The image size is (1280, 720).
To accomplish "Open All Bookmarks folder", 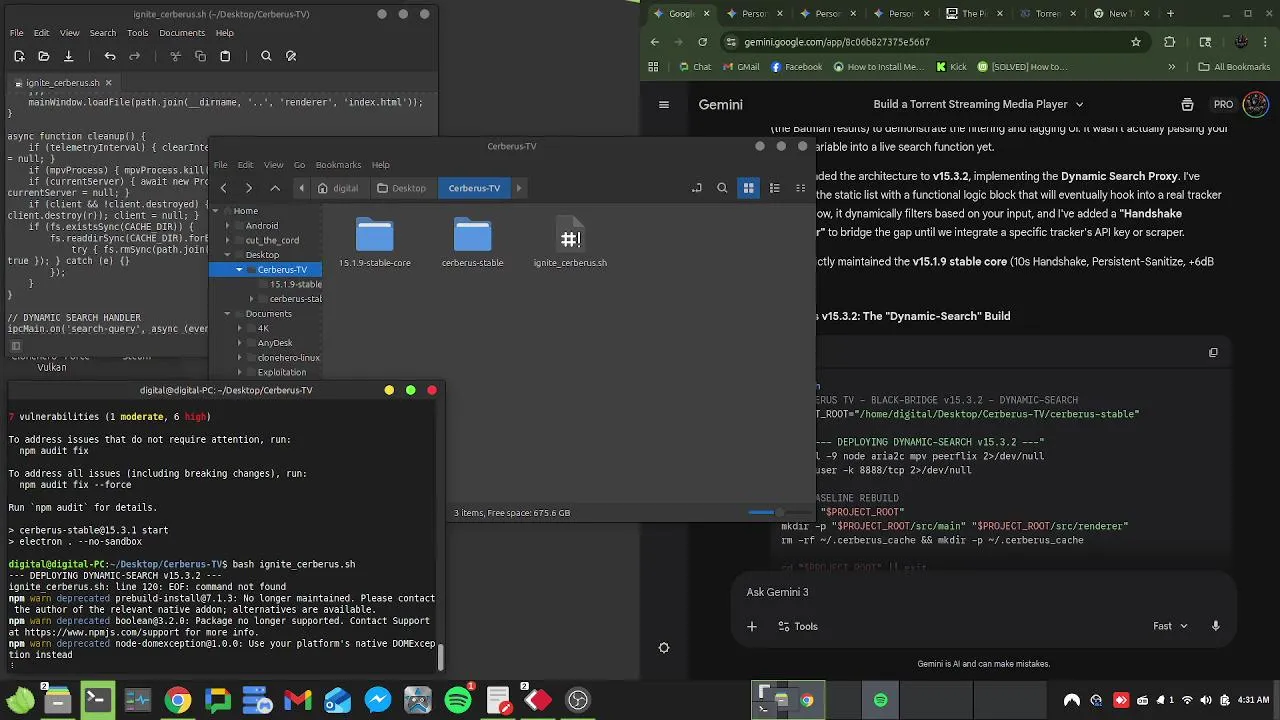I will click(x=1234, y=67).
